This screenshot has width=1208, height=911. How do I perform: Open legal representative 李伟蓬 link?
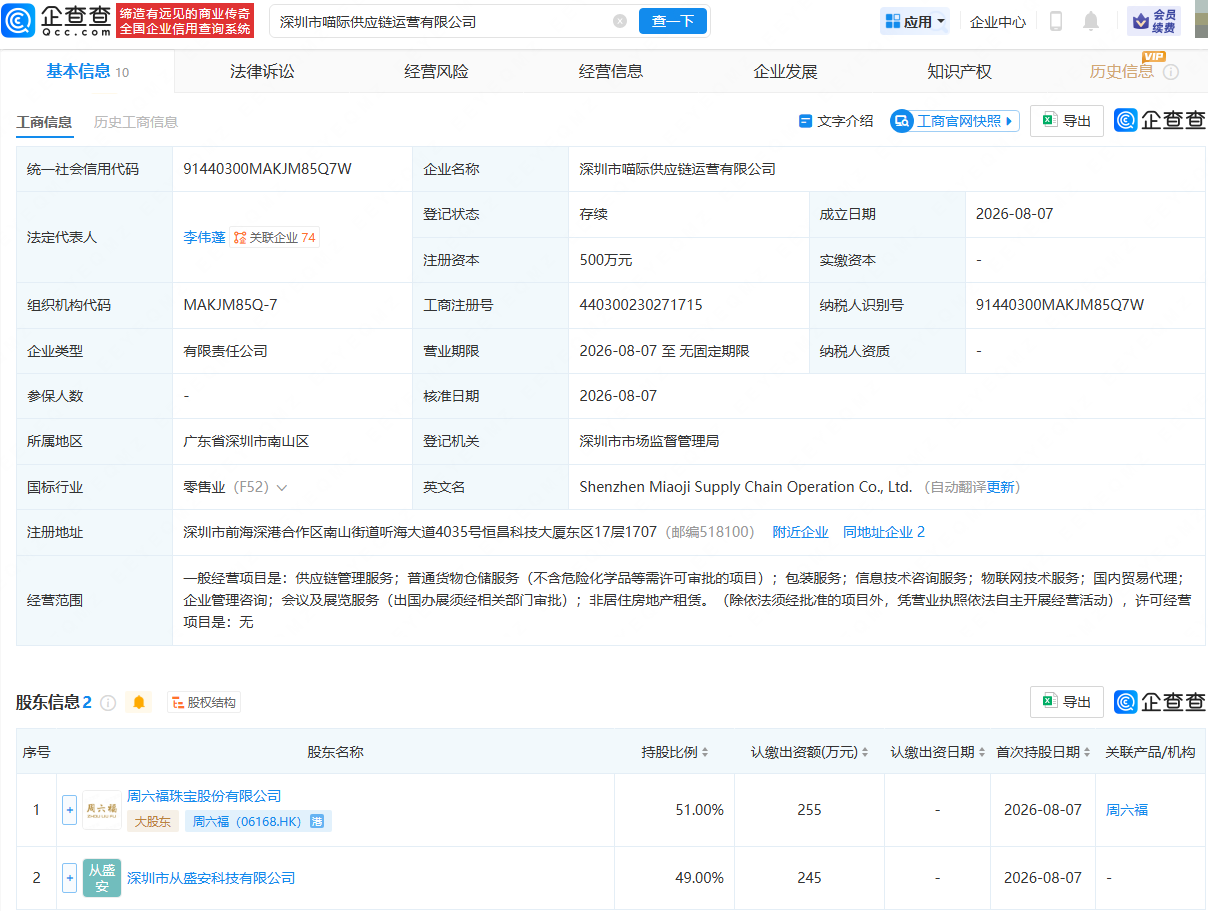click(x=204, y=238)
